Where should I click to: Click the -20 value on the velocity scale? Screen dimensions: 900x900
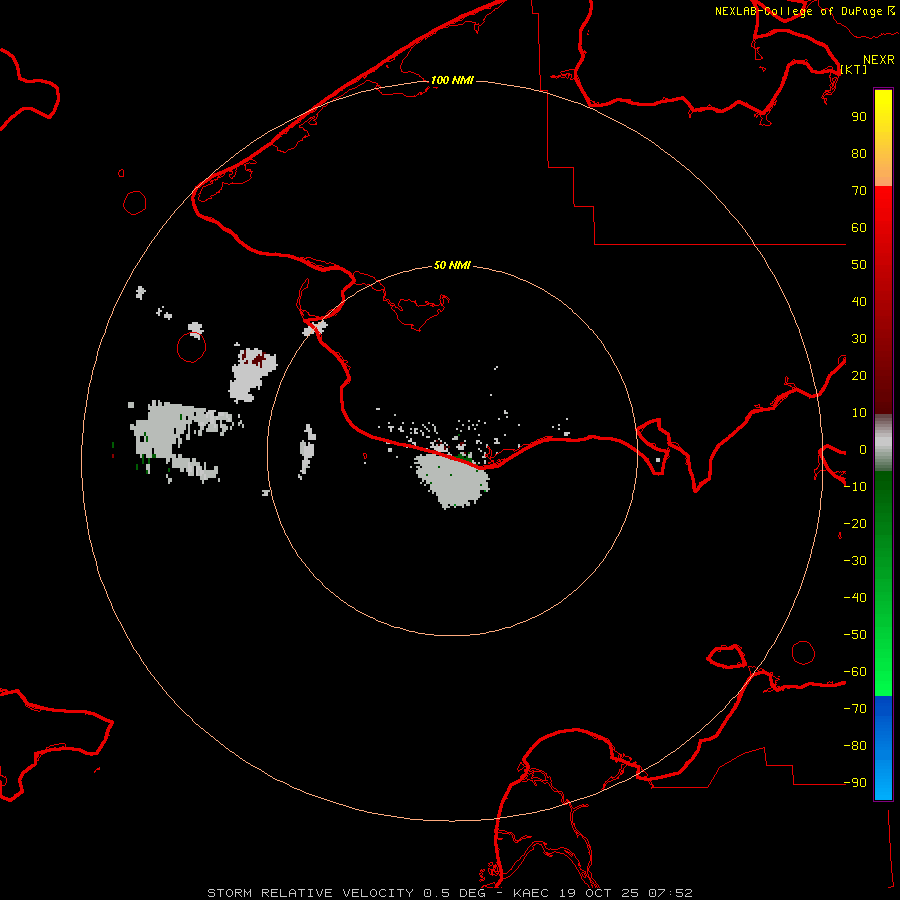pos(855,523)
